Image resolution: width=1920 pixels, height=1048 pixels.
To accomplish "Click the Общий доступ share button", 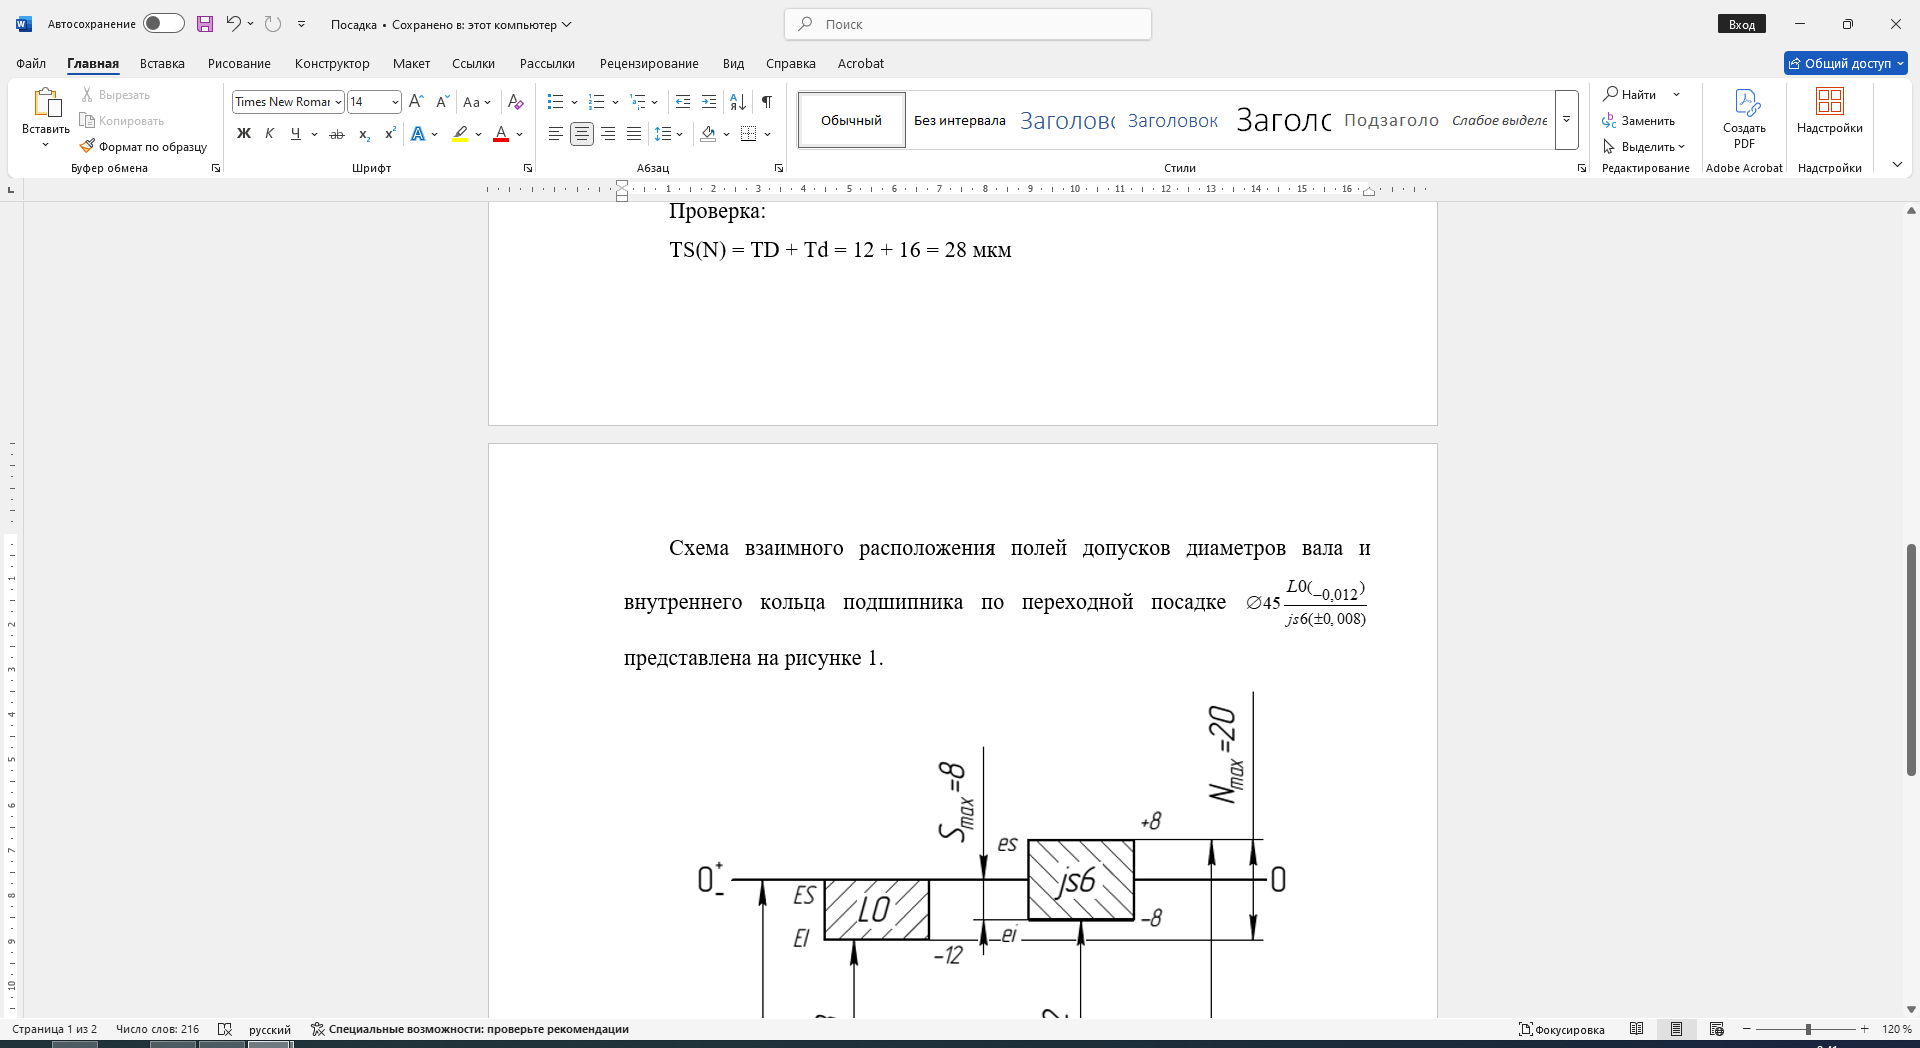I will (x=1846, y=63).
